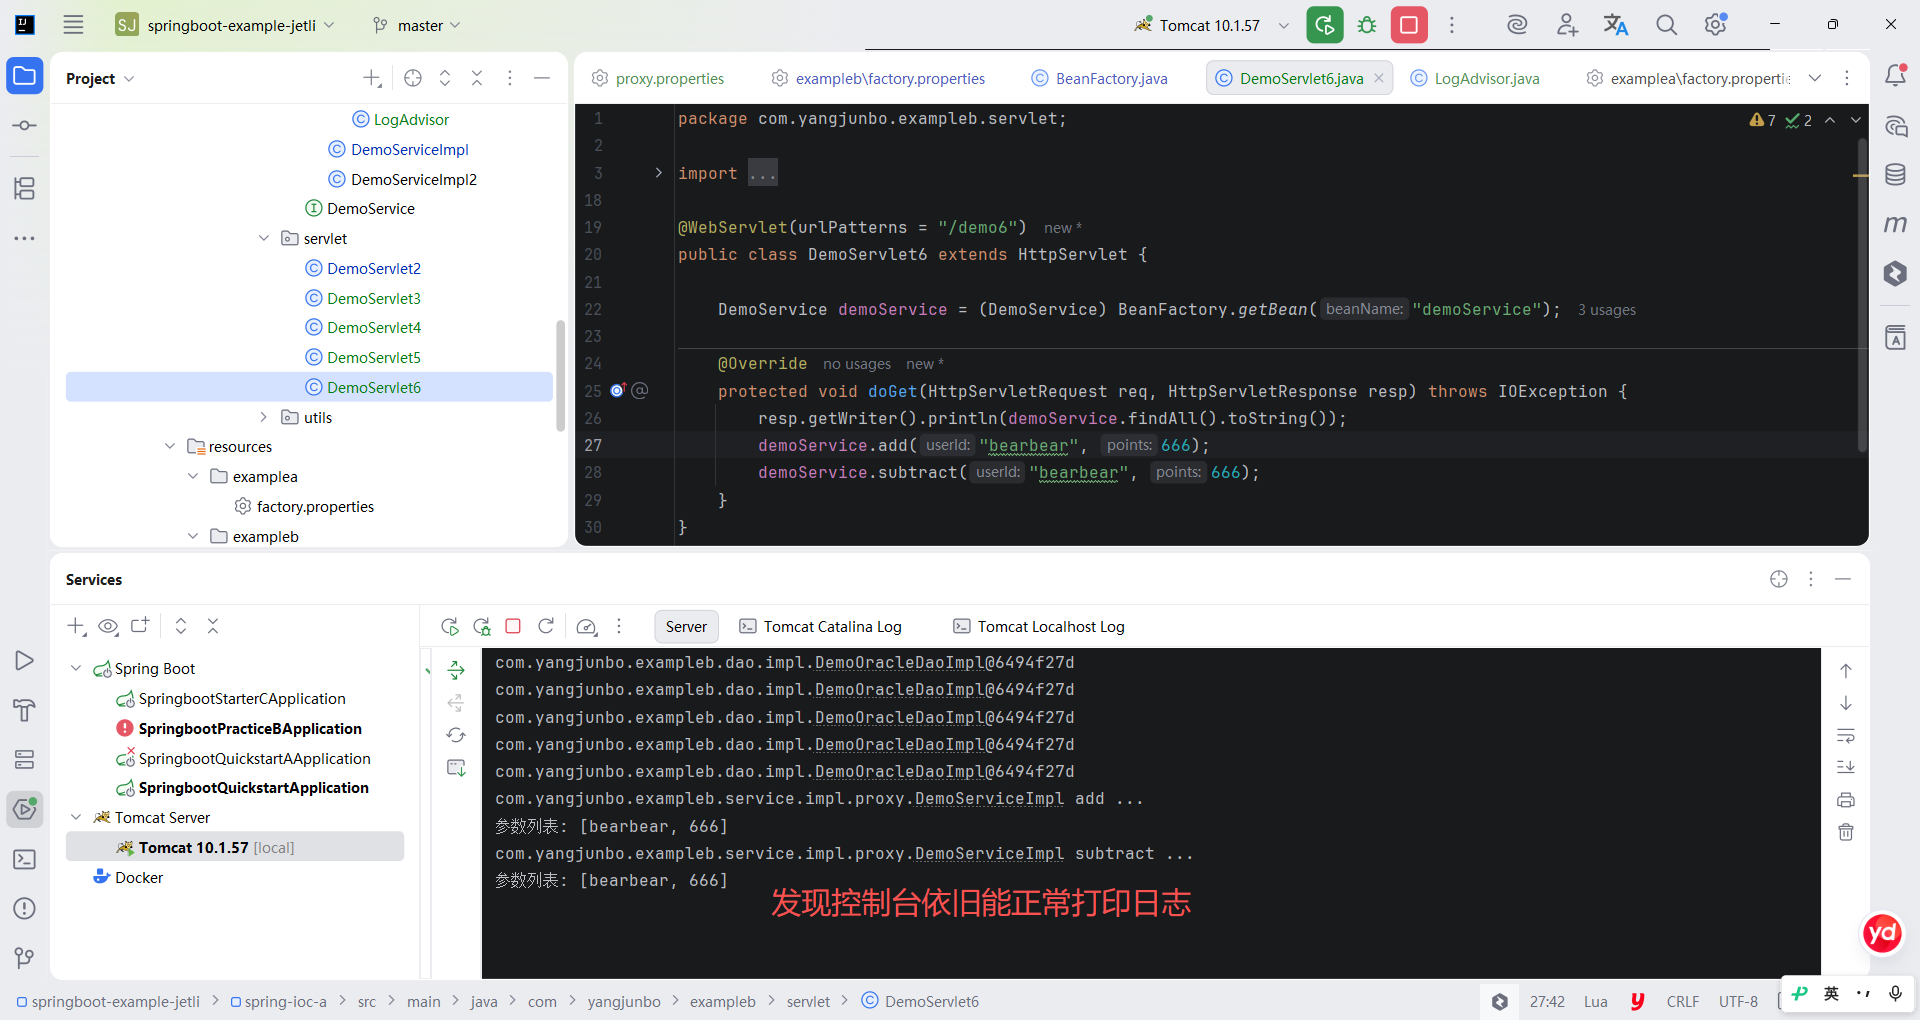Open the Commit tool window
This screenshot has height=1020, width=1920.
click(25, 126)
